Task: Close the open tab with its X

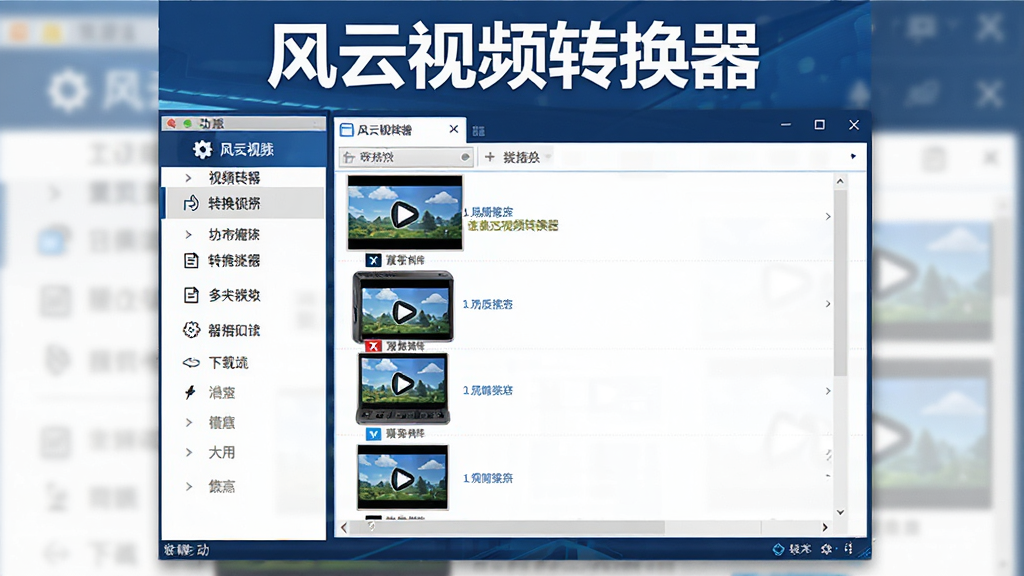Action: tap(454, 129)
